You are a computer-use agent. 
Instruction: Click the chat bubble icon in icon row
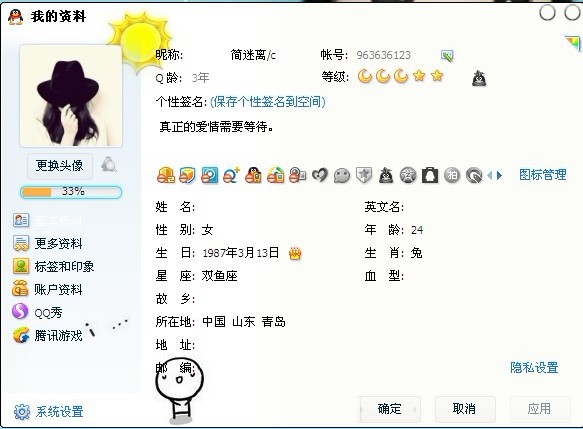click(342, 175)
